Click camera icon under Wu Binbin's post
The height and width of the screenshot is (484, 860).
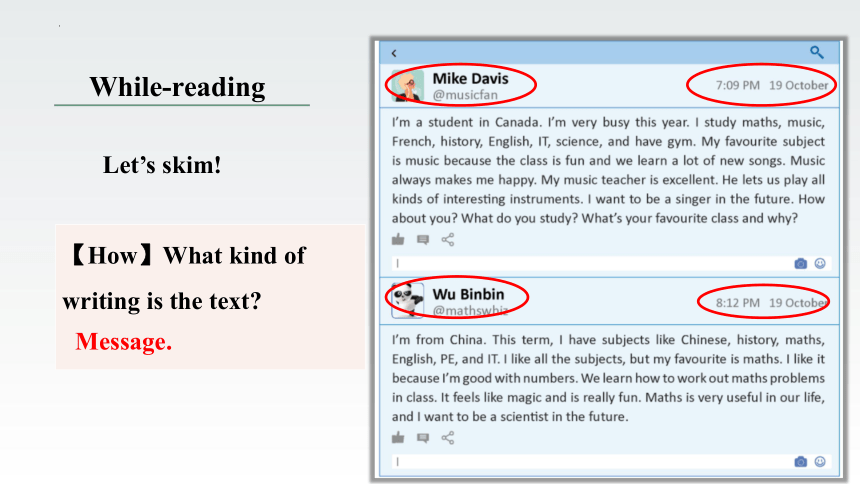pyautogui.click(x=801, y=462)
